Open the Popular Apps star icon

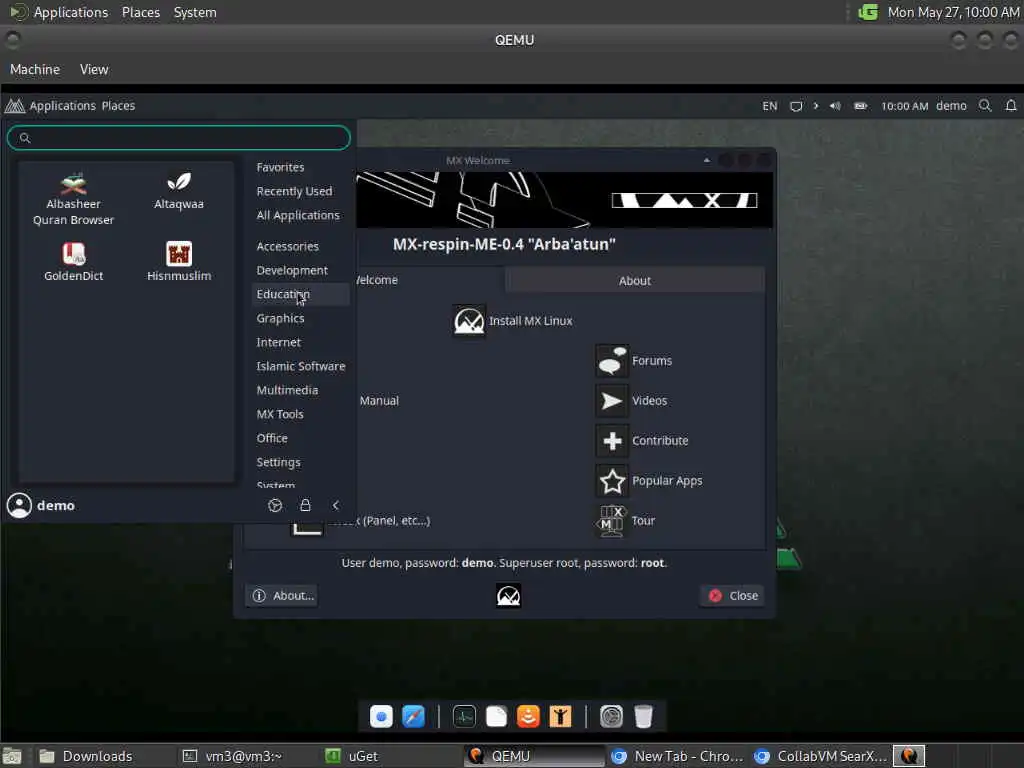(611, 481)
